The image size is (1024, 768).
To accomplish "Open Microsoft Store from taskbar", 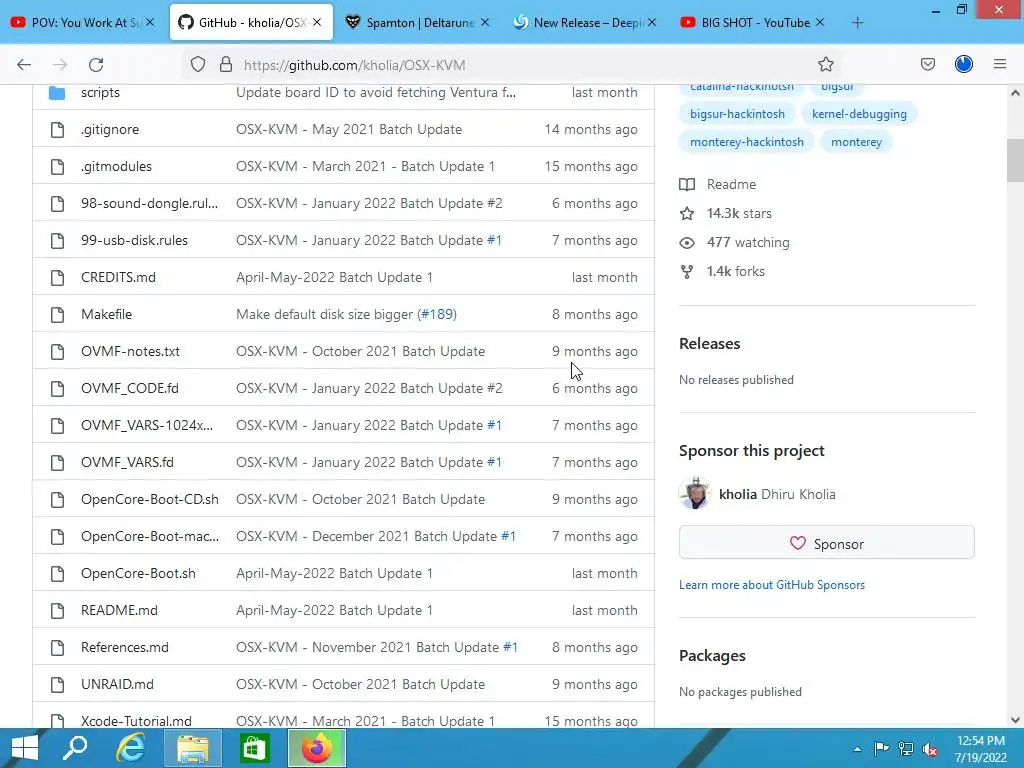I will click(x=254, y=748).
